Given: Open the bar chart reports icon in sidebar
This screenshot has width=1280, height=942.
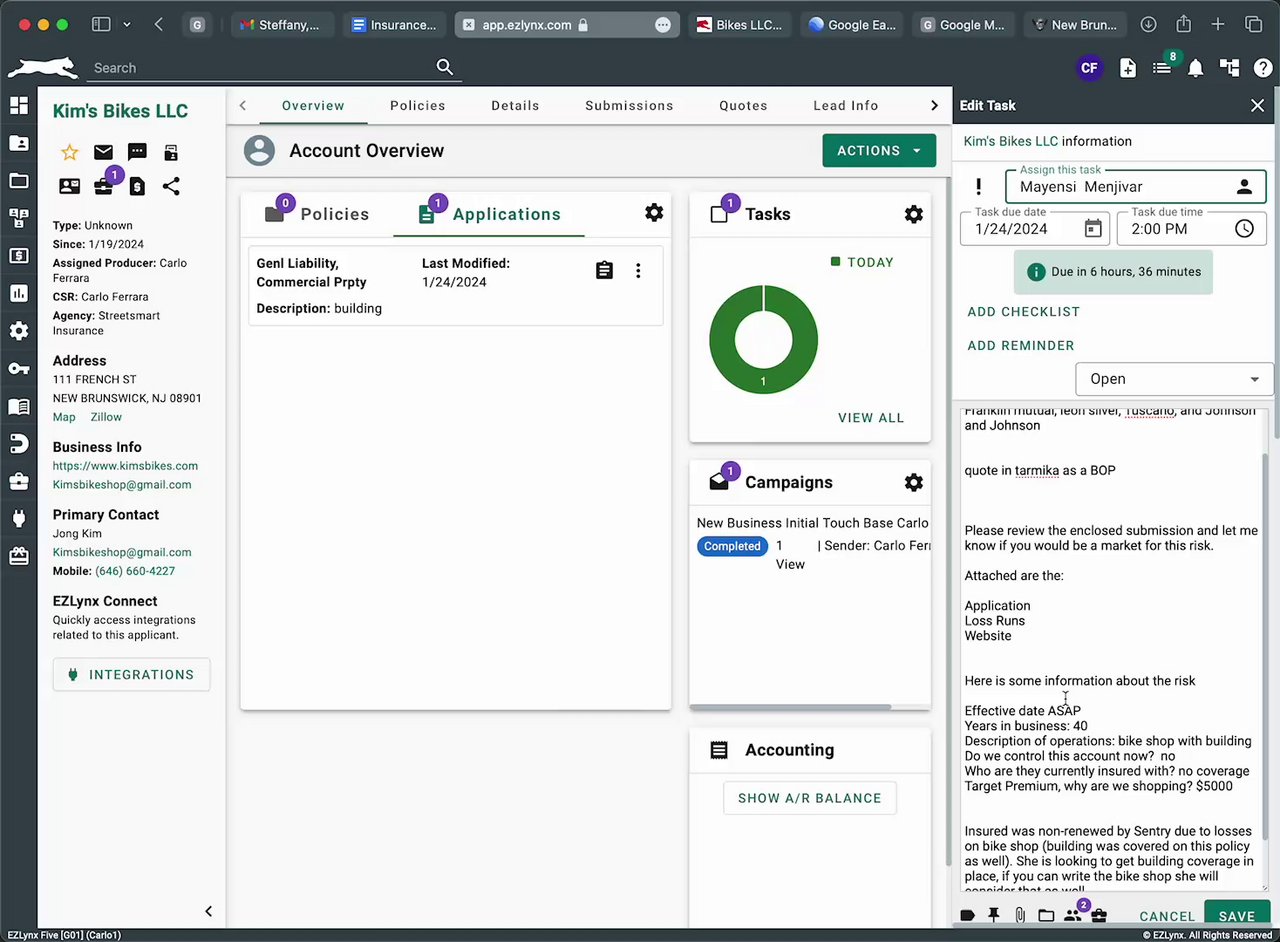Looking at the screenshot, I should [x=18, y=293].
